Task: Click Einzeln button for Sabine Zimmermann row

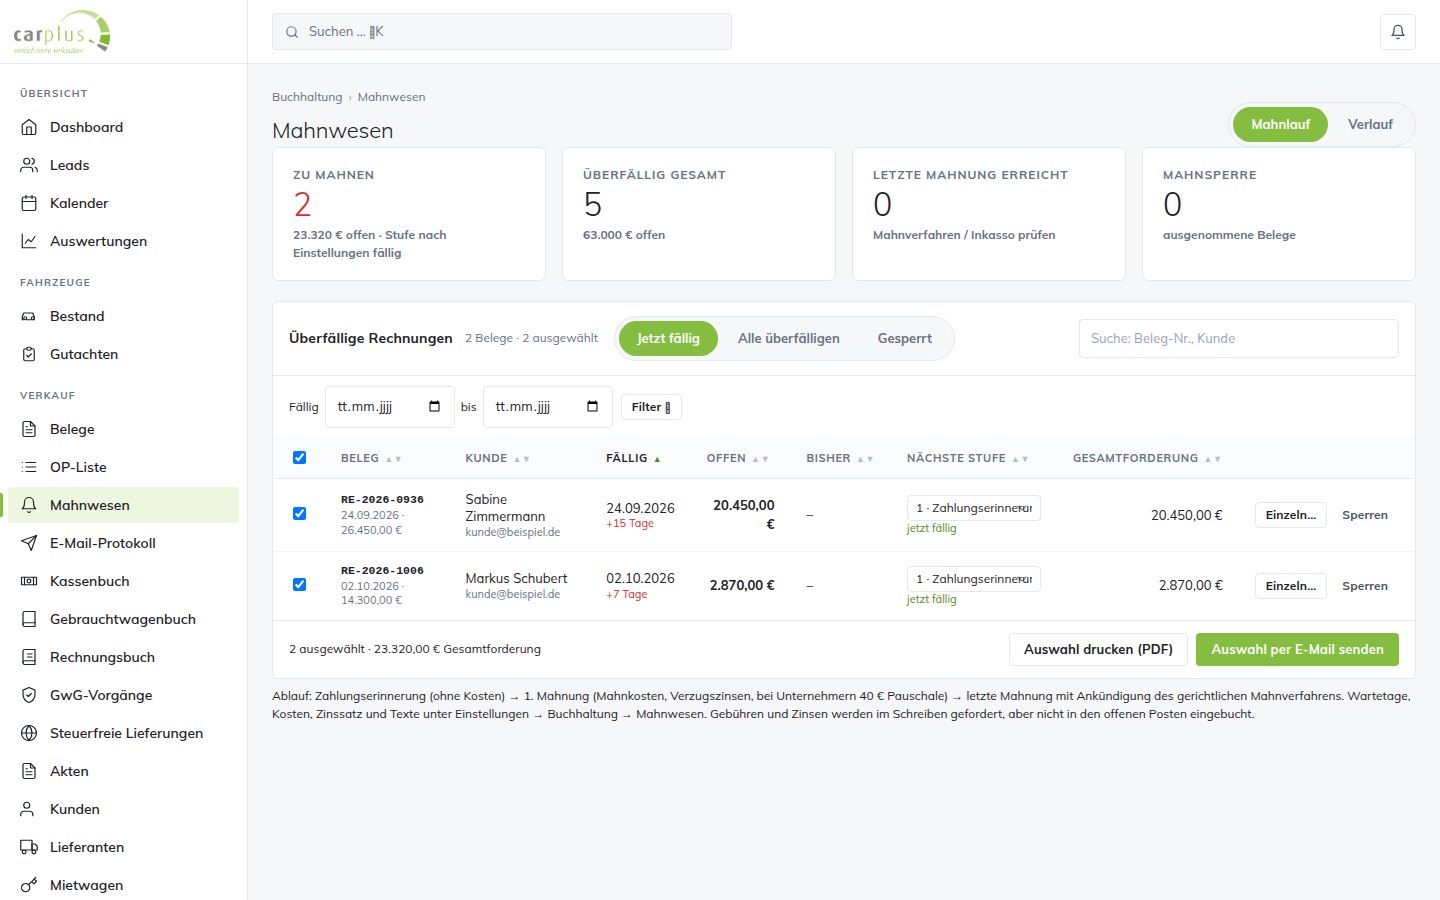Action: tap(1291, 515)
